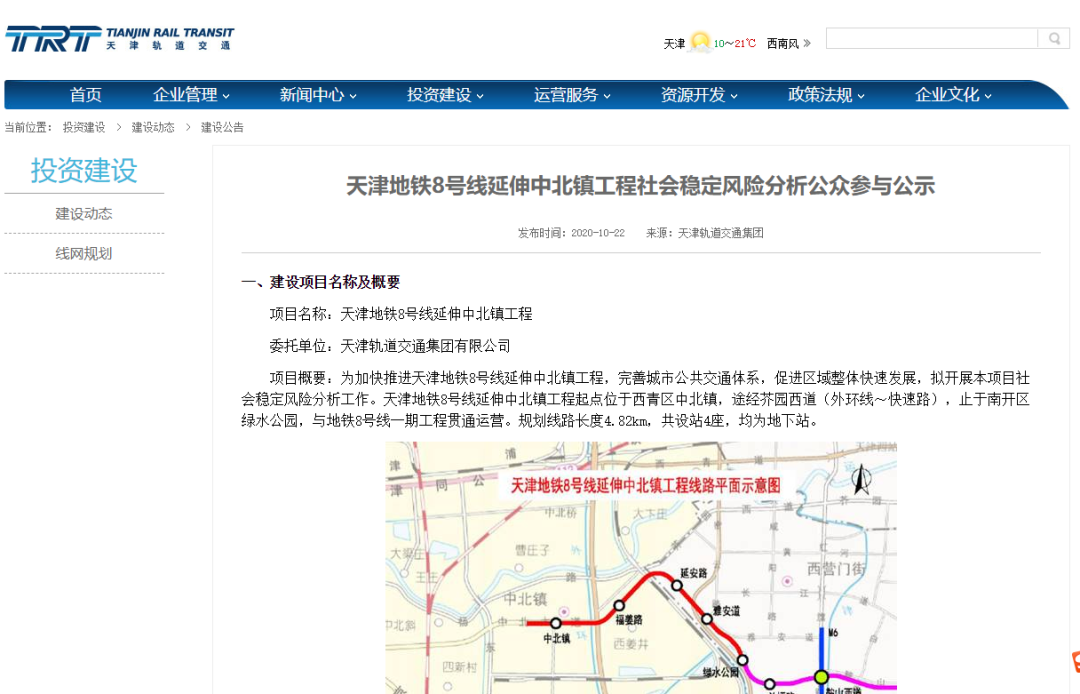Open the 投资建设 navigation menu
Screen dimensions: 1080x694
pos(445,95)
